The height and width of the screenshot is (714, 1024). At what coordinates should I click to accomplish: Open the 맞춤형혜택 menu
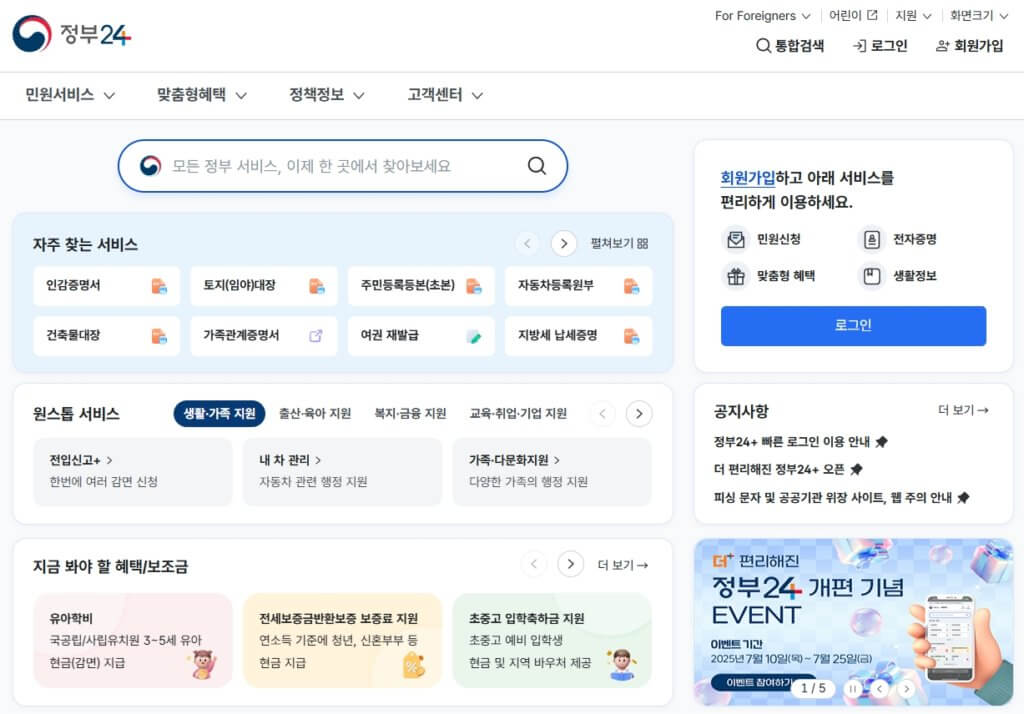pos(202,95)
